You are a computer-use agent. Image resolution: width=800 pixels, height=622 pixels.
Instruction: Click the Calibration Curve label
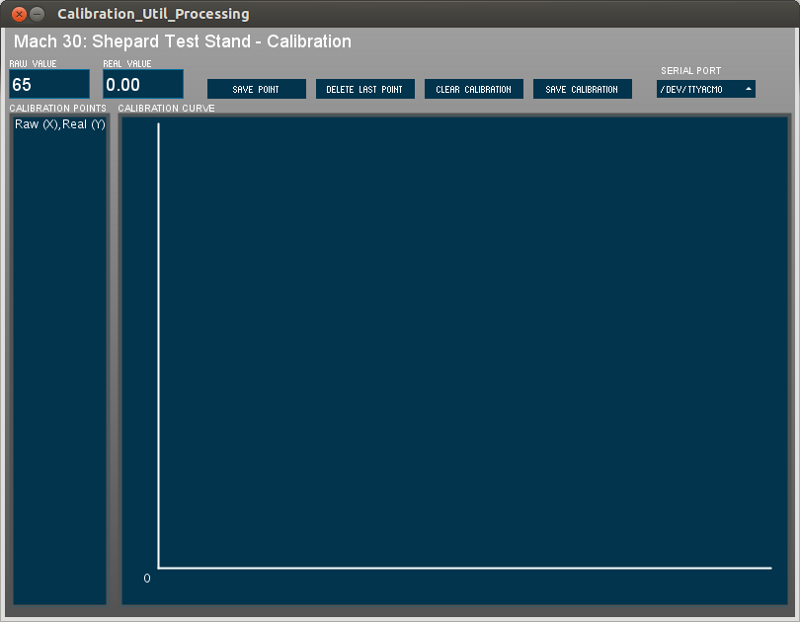point(166,108)
